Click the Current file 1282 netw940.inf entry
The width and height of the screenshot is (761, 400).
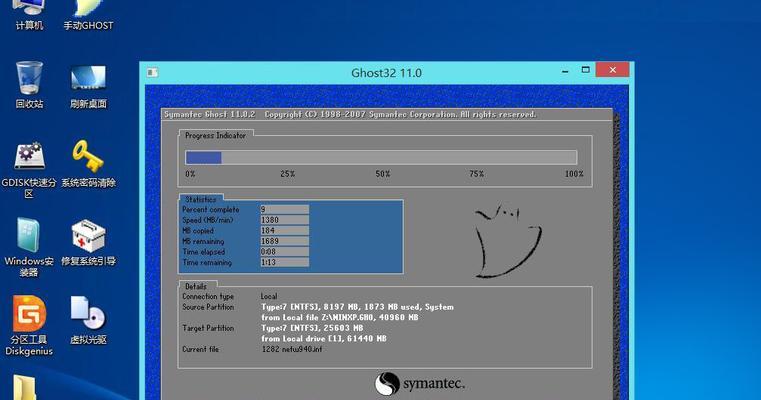[x=292, y=350]
